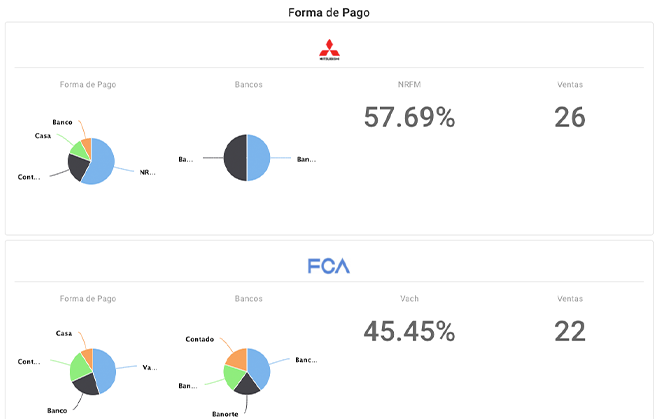Image resolution: width=660 pixels, height=419 pixels.
Task: Select the blue slice in the FCA Bancos pie
Action: 259,367
